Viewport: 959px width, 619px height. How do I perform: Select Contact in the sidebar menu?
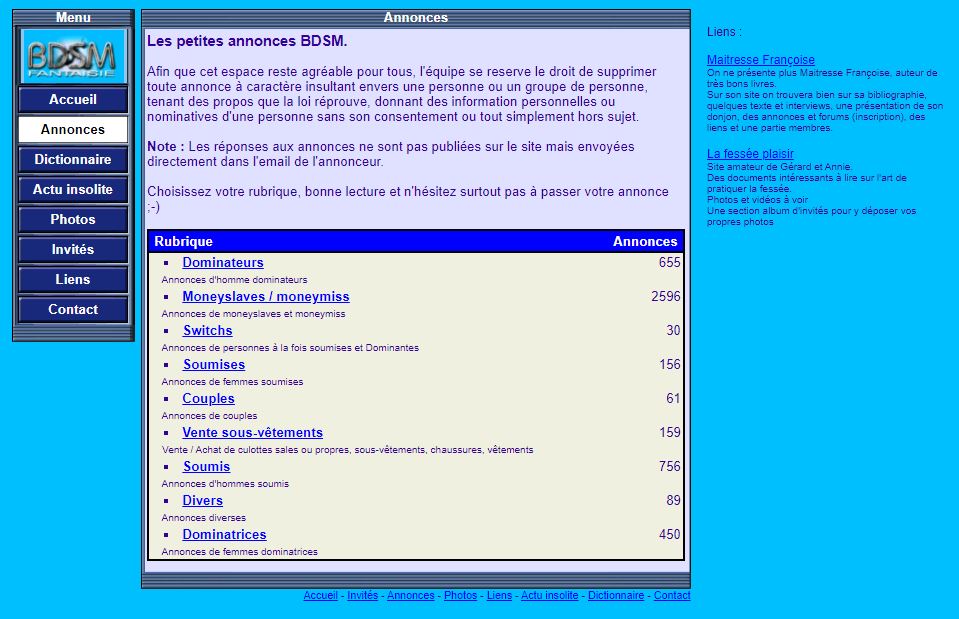click(x=73, y=310)
